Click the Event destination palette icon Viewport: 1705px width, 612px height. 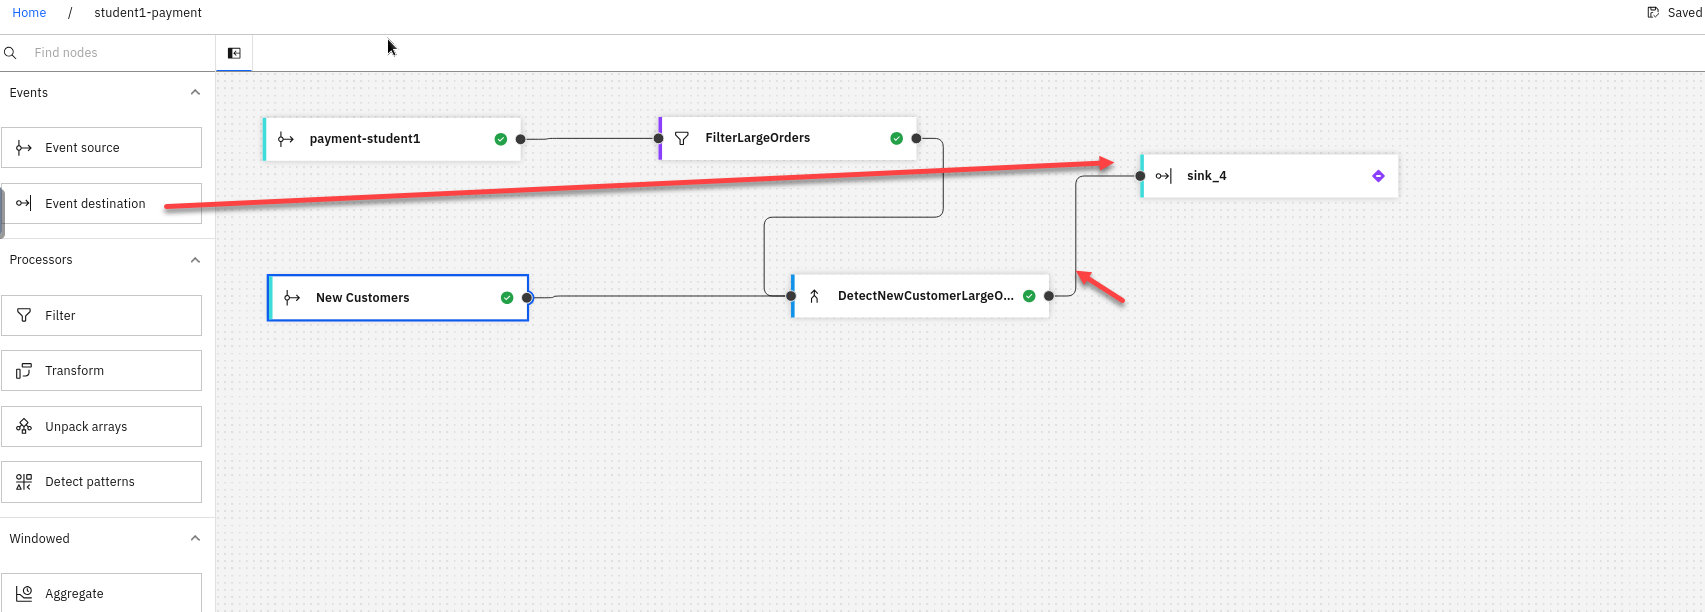point(24,203)
